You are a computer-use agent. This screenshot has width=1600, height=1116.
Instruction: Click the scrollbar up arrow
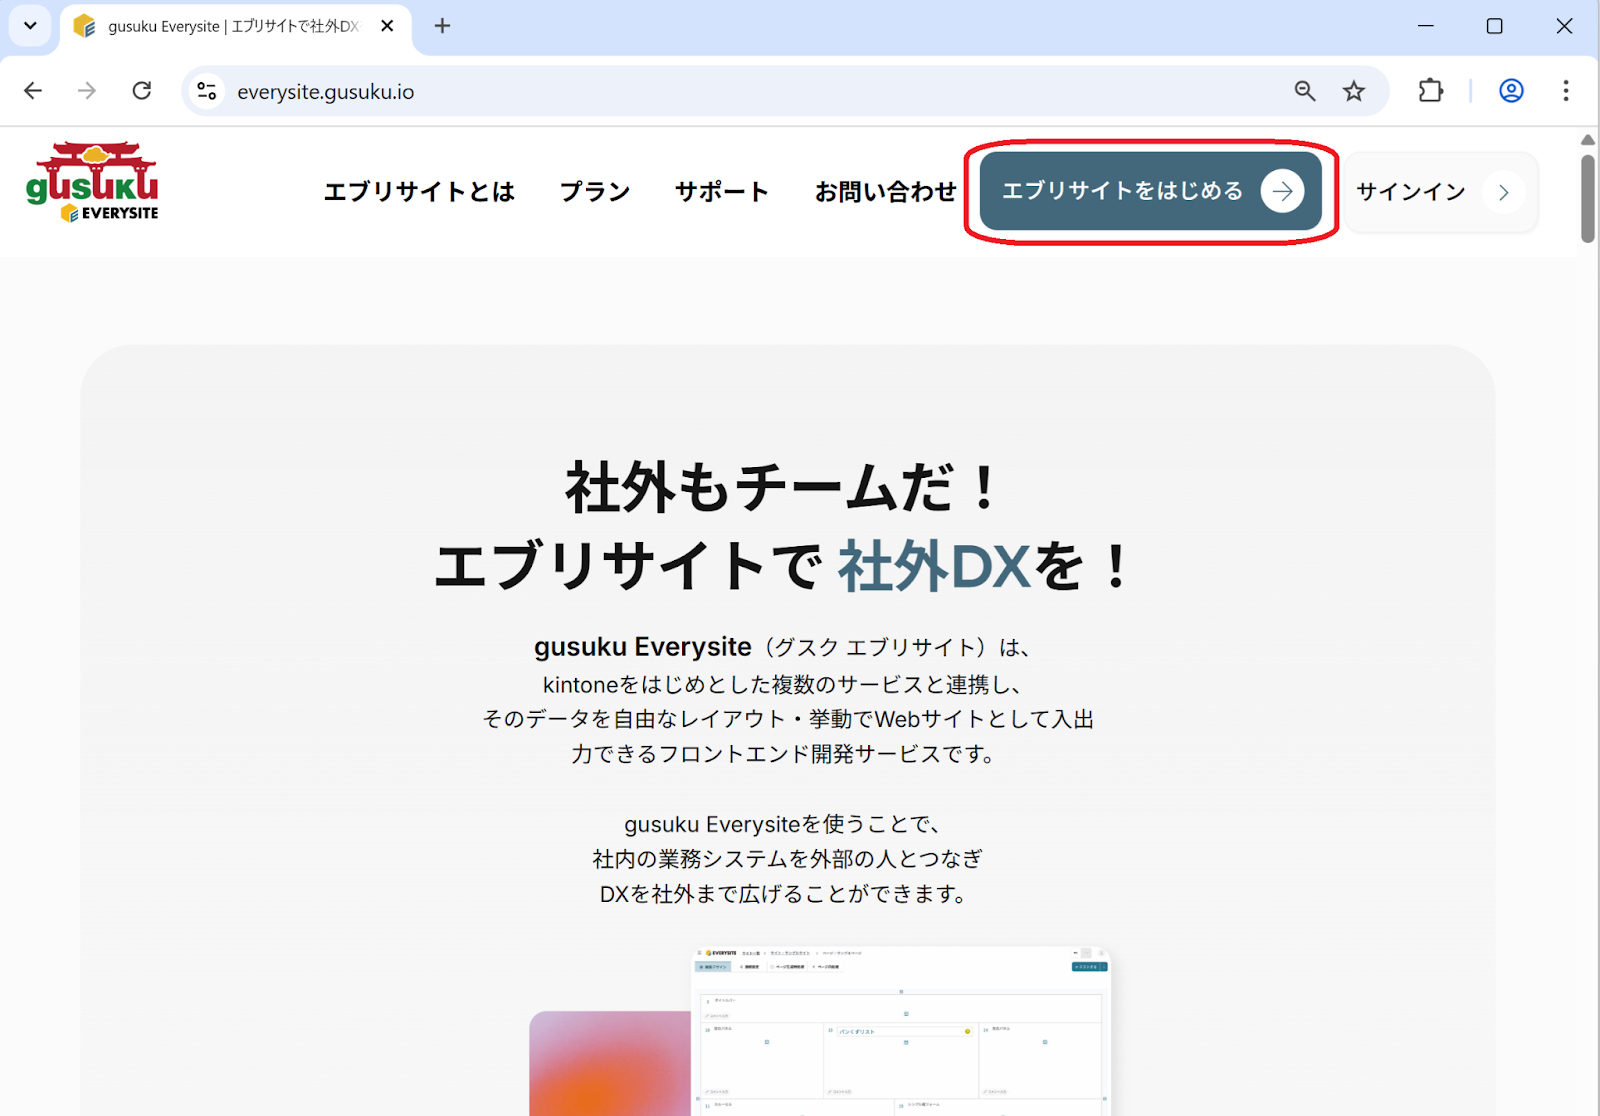point(1588,139)
